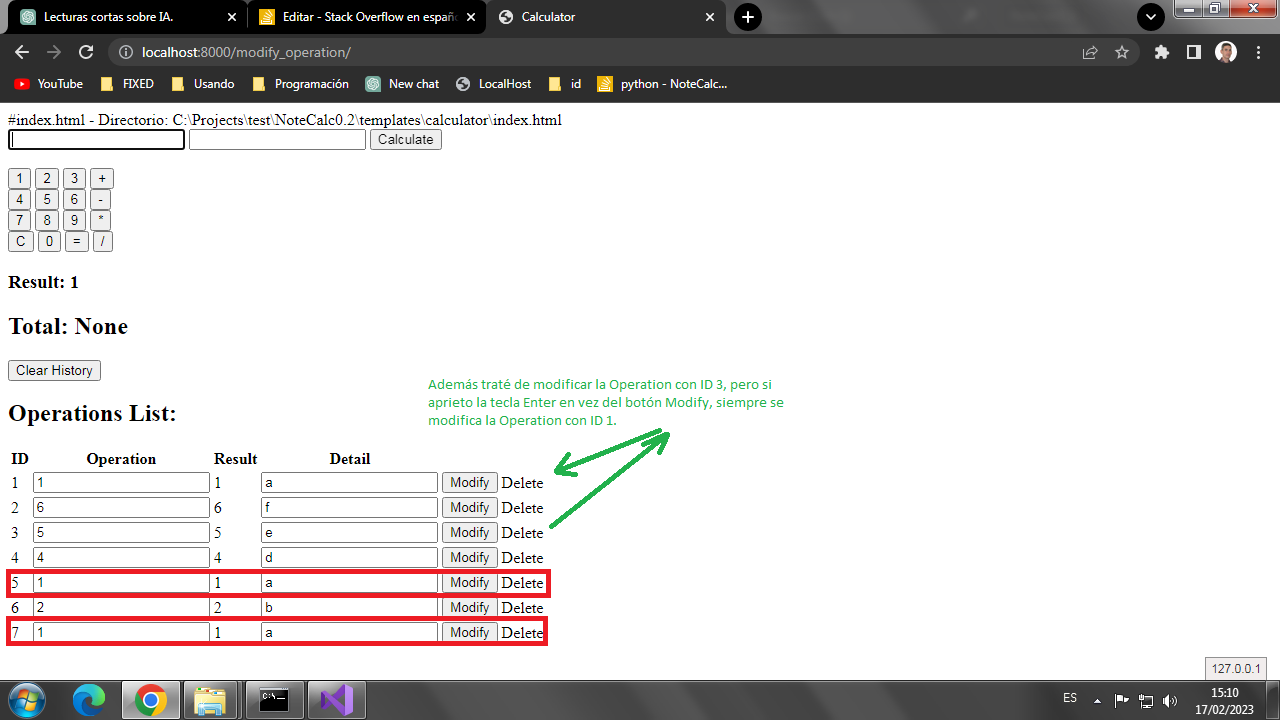Viewport: 1280px width, 720px height.
Task: Open the Usando bookmarks folder
Action: coord(203,84)
